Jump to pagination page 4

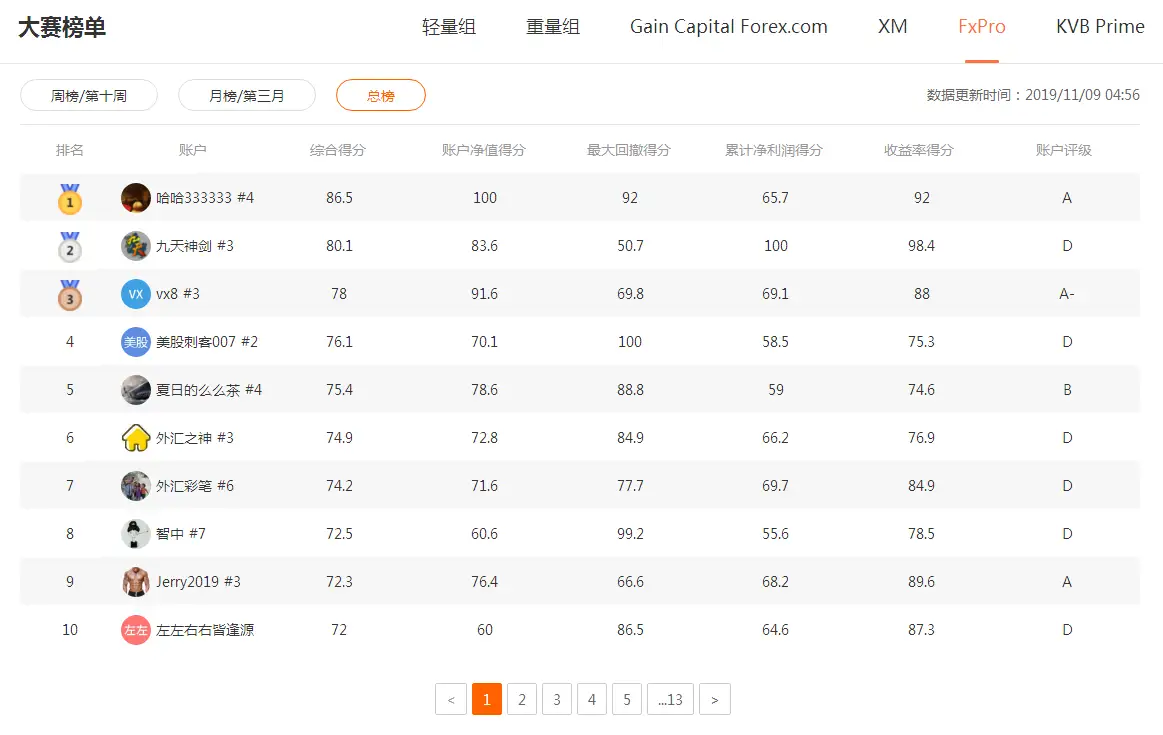[592, 699]
